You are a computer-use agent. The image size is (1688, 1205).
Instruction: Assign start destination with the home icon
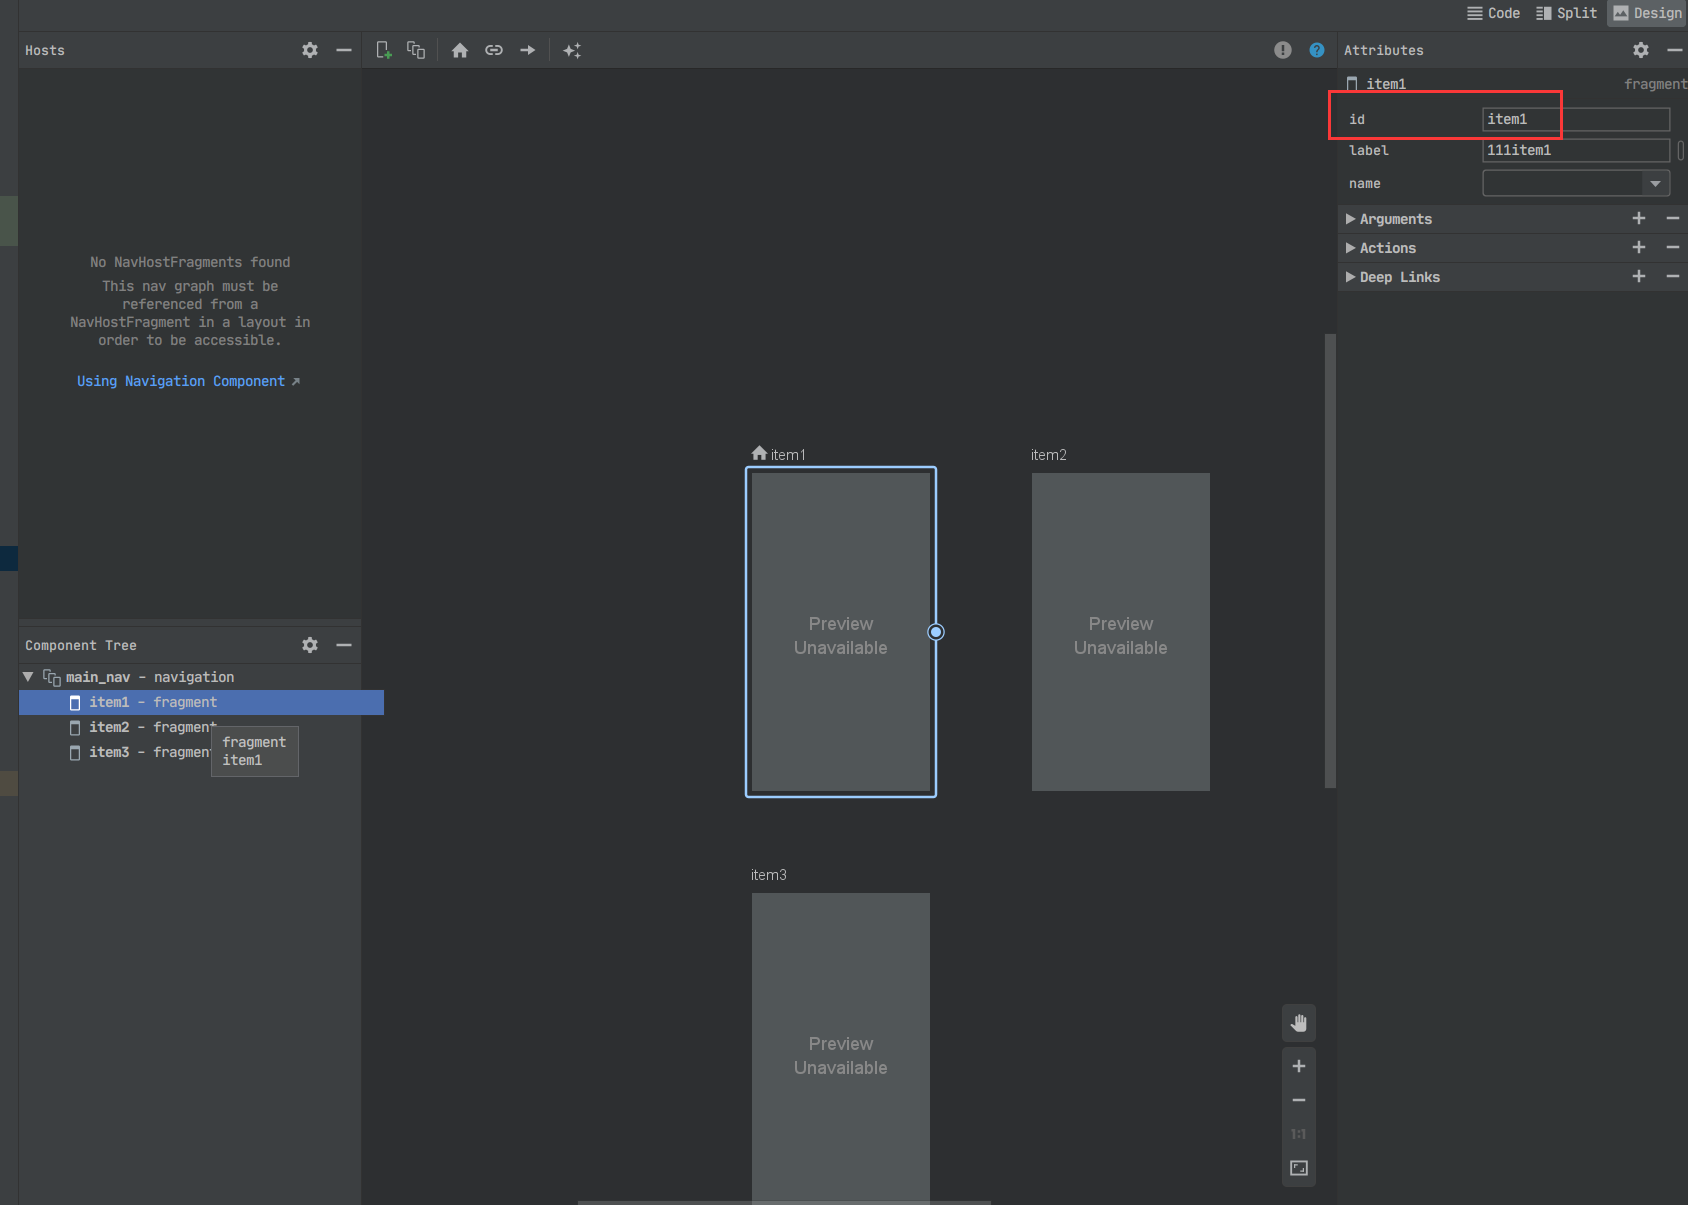tap(459, 49)
